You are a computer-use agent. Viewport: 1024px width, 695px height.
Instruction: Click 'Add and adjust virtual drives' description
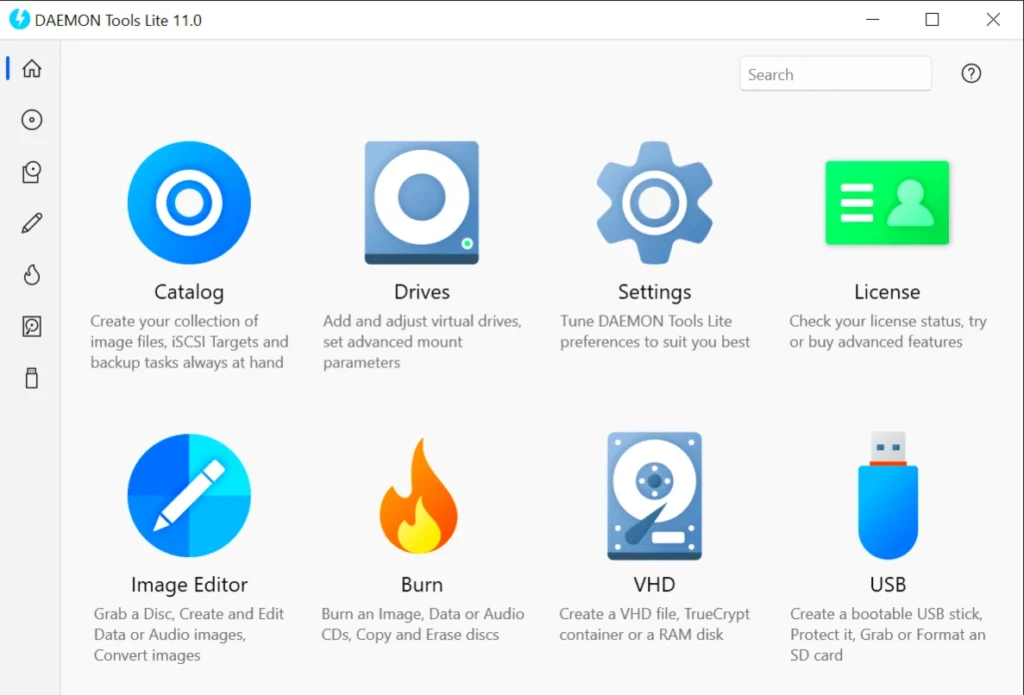(x=422, y=342)
